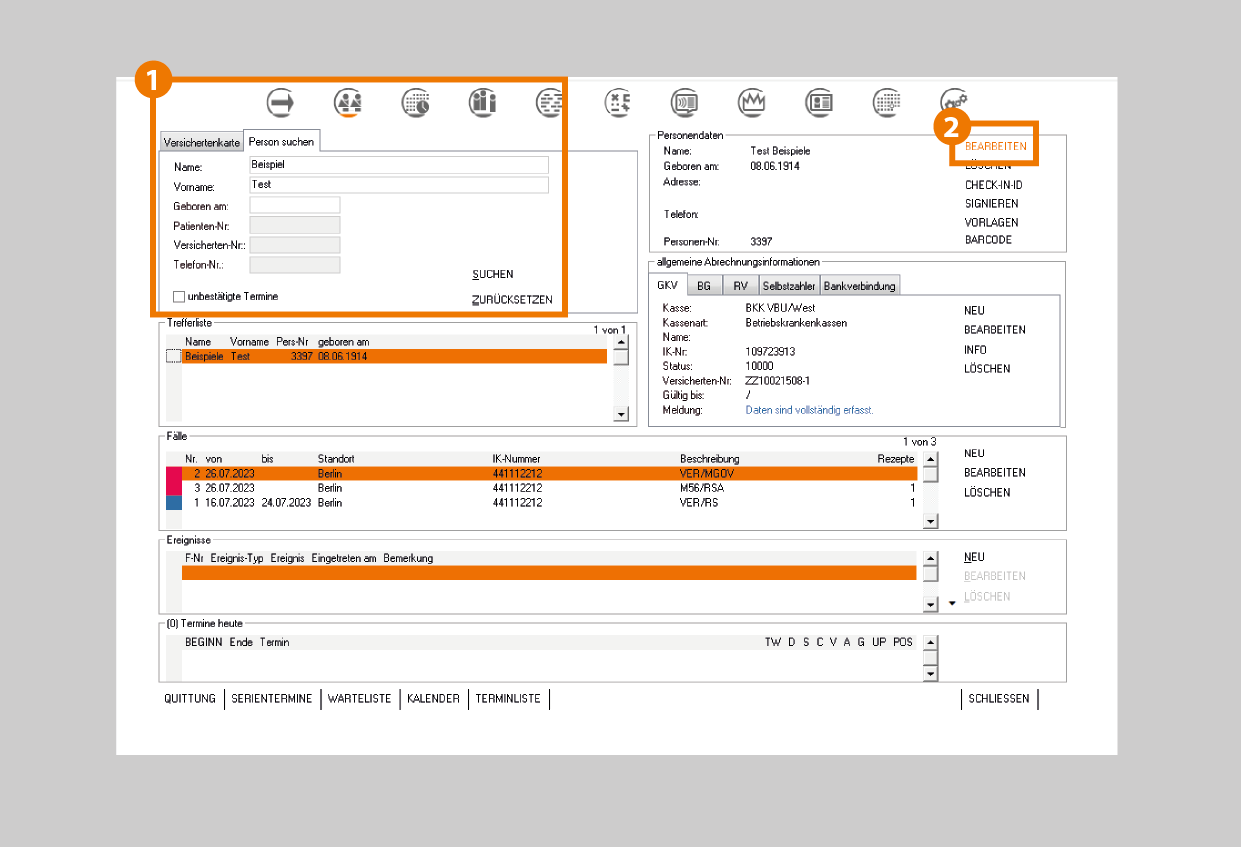Open the calendar with clock icon

416,102
